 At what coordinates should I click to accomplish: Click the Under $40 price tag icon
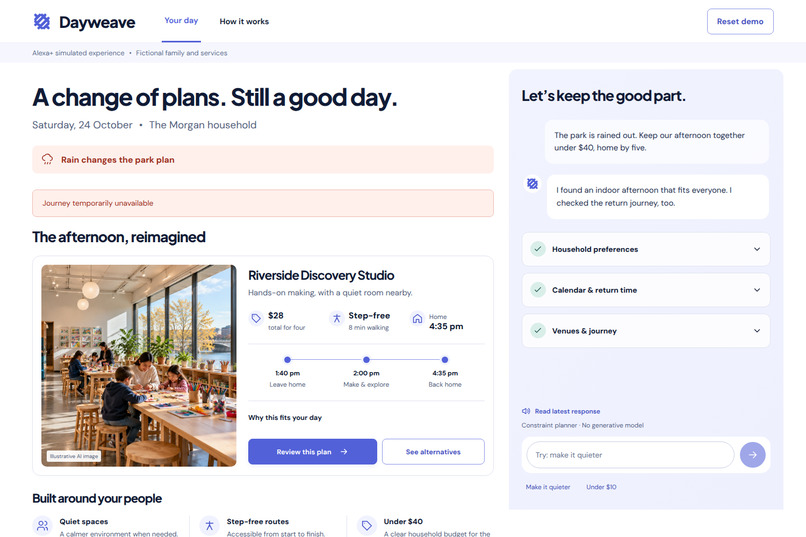click(366, 525)
